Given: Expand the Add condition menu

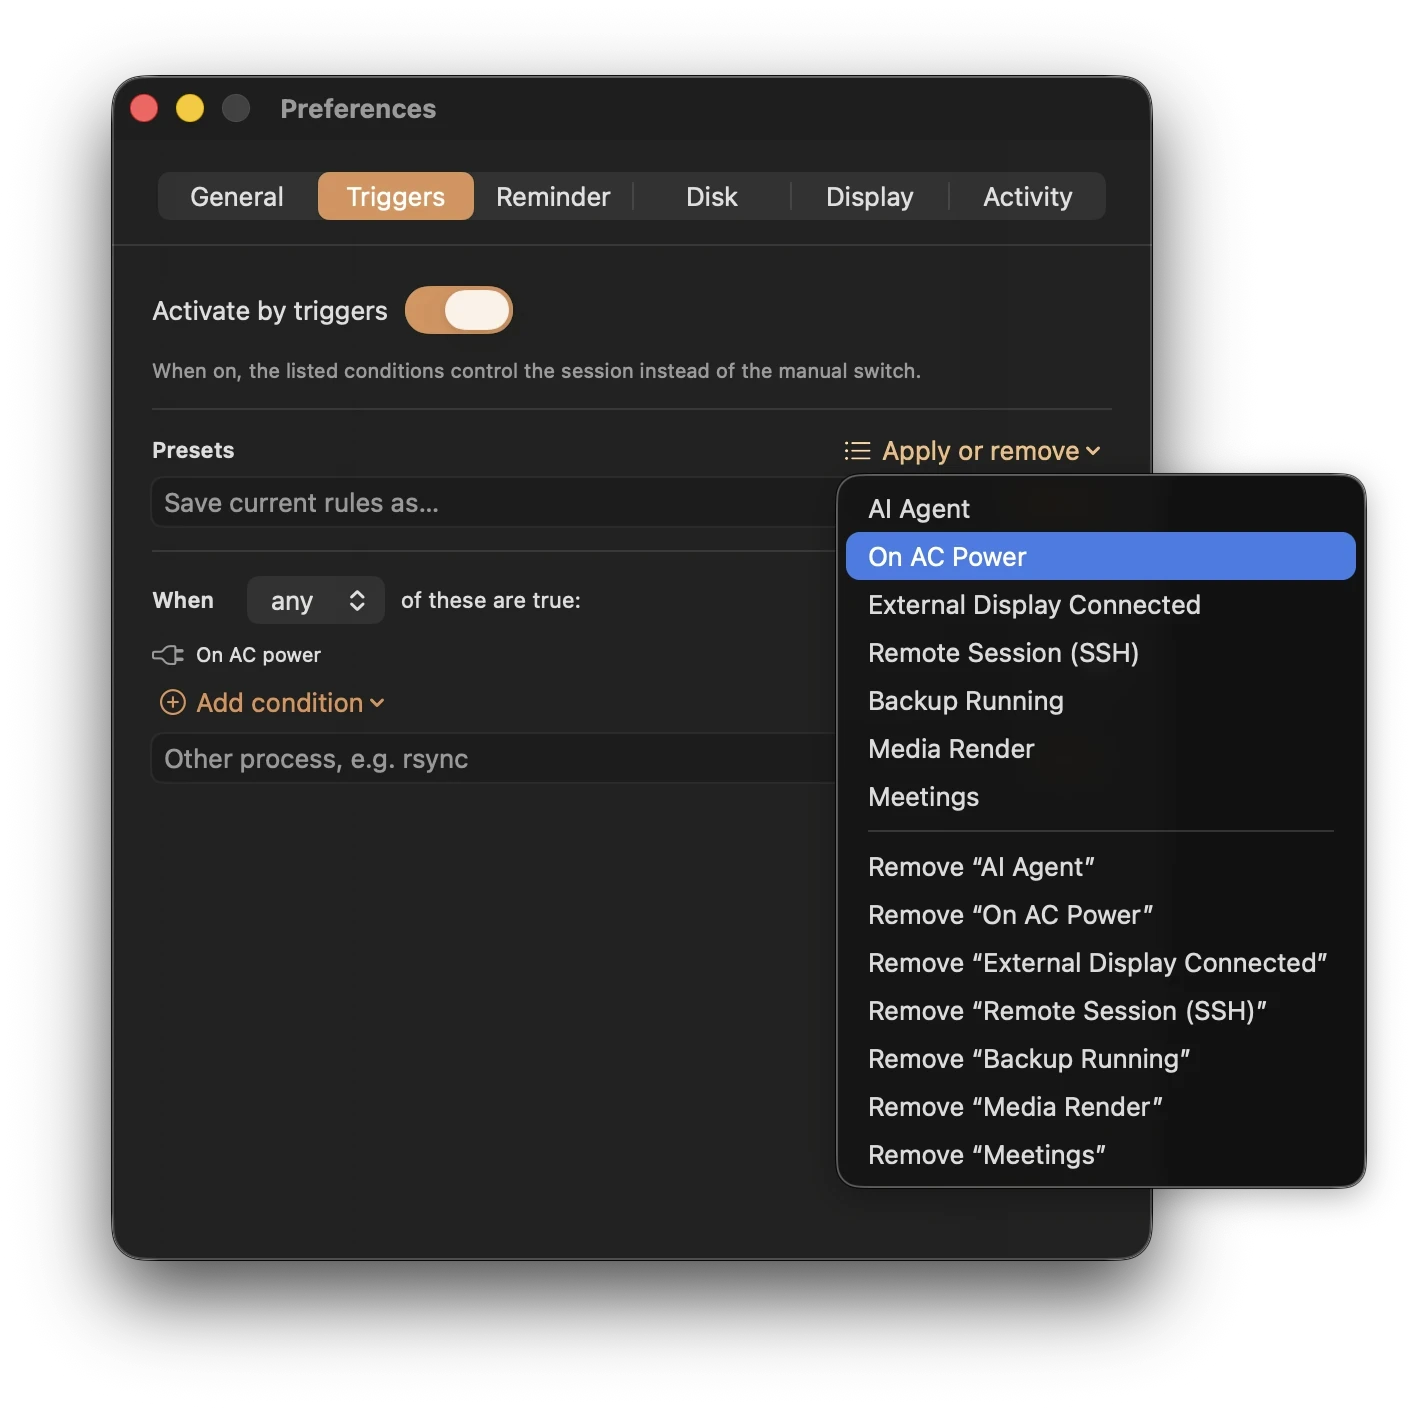Looking at the screenshot, I should [x=272, y=703].
